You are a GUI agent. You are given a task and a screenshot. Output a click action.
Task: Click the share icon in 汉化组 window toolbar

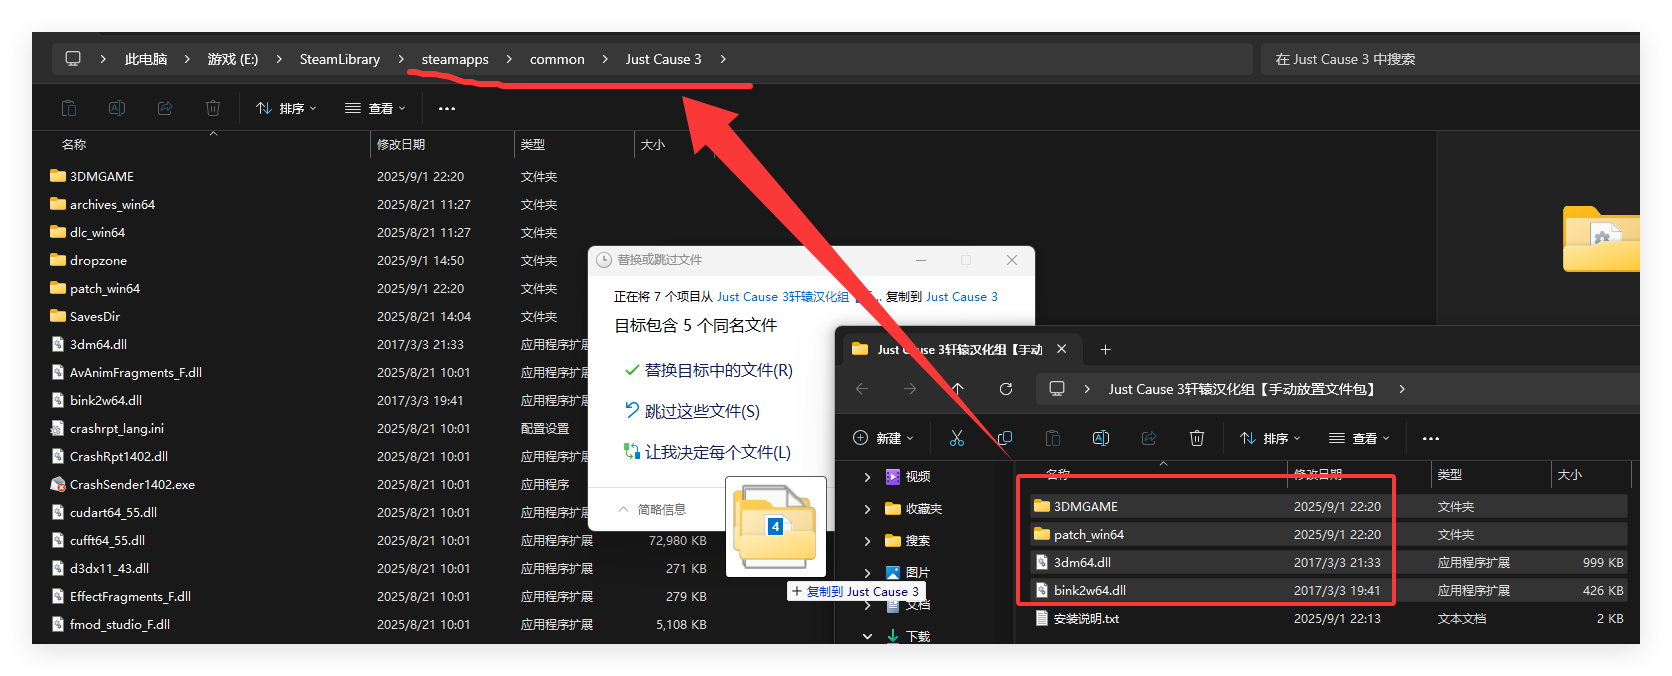click(x=1149, y=438)
